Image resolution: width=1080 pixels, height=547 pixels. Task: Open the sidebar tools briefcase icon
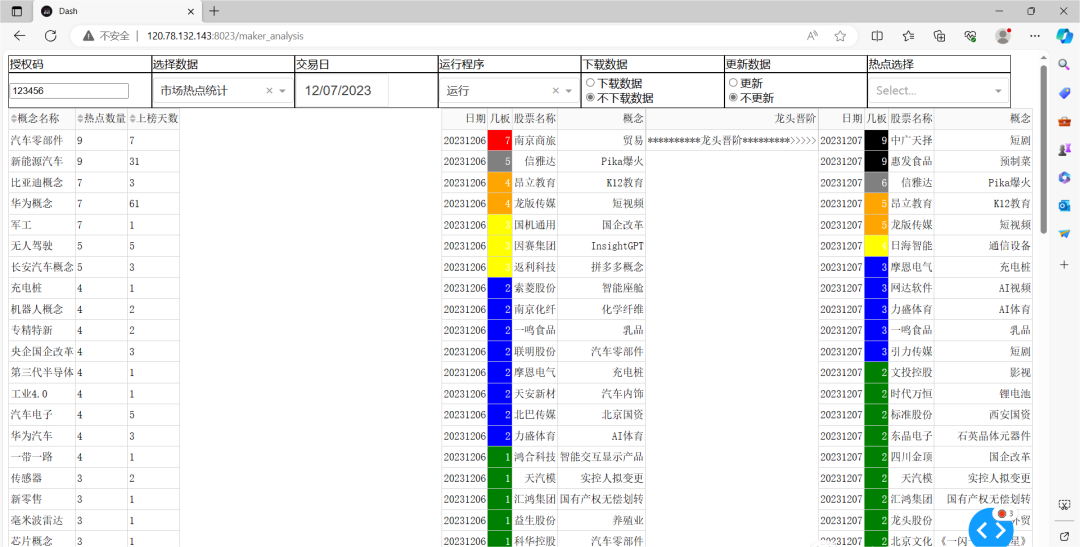pos(1064,121)
